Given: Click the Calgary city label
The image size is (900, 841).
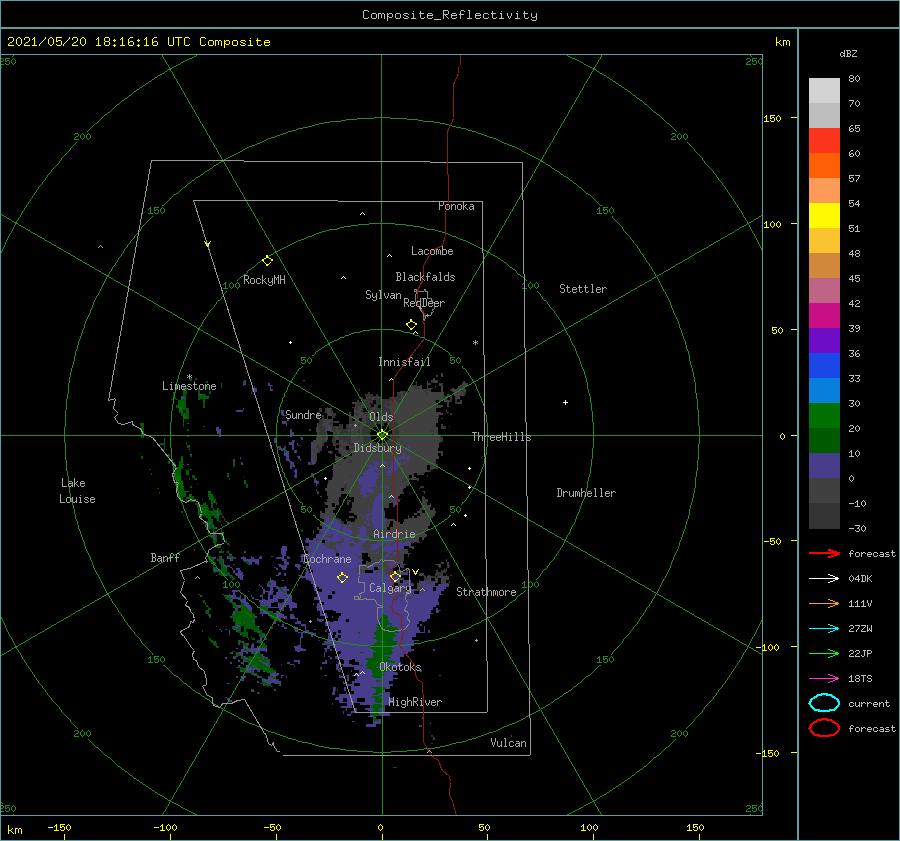Looking at the screenshot, I should coord(390,588).
